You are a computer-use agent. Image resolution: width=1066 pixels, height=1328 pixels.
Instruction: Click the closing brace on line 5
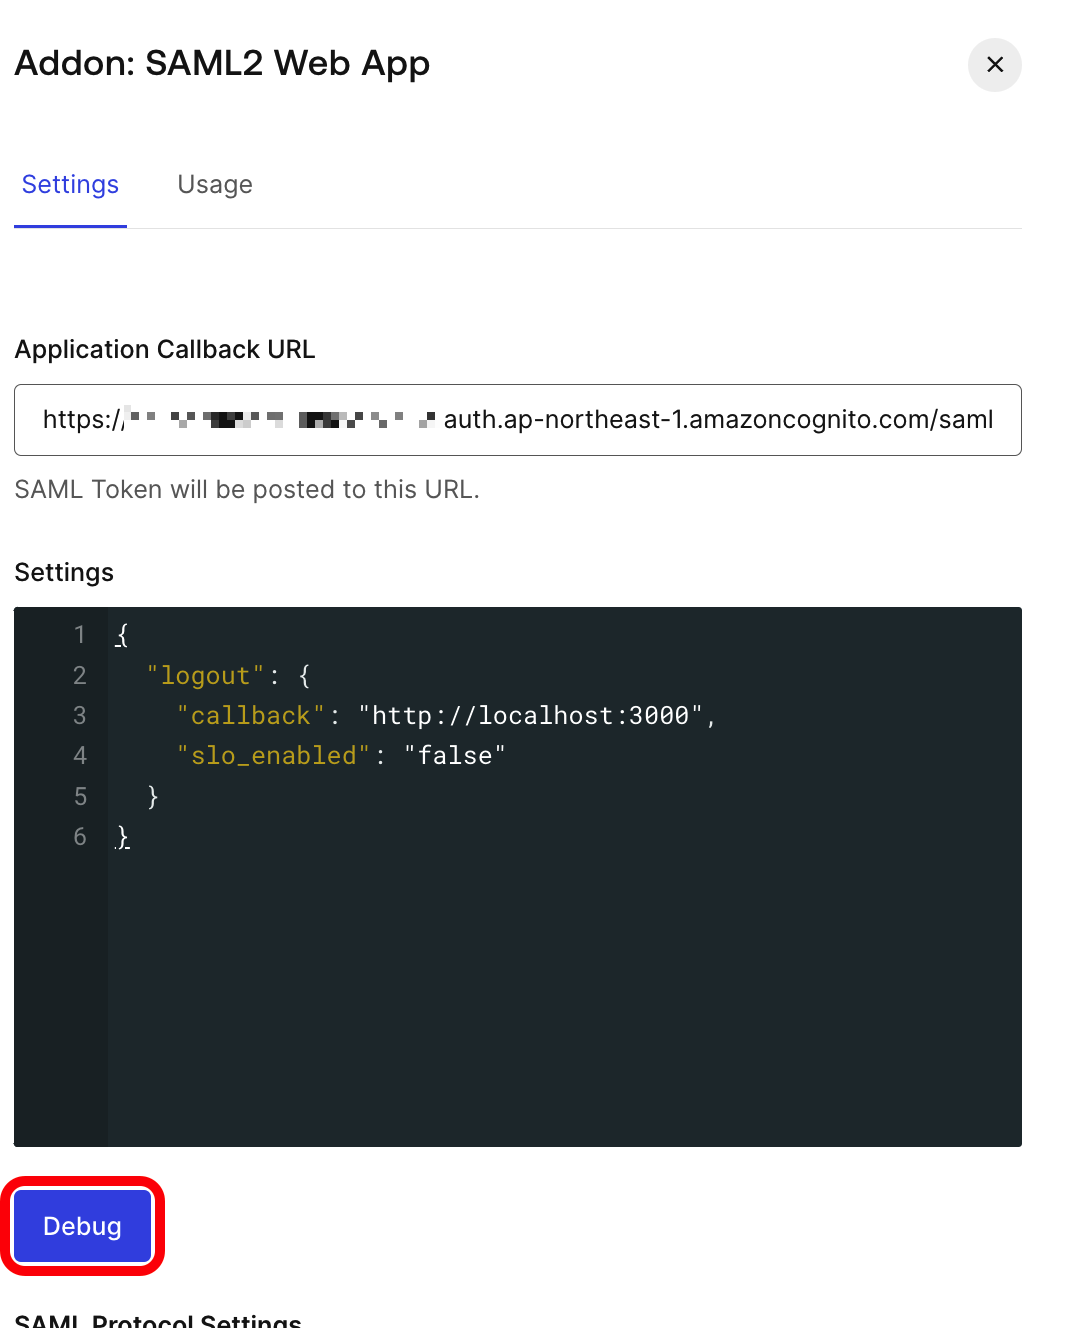click(x=153, y=796)
